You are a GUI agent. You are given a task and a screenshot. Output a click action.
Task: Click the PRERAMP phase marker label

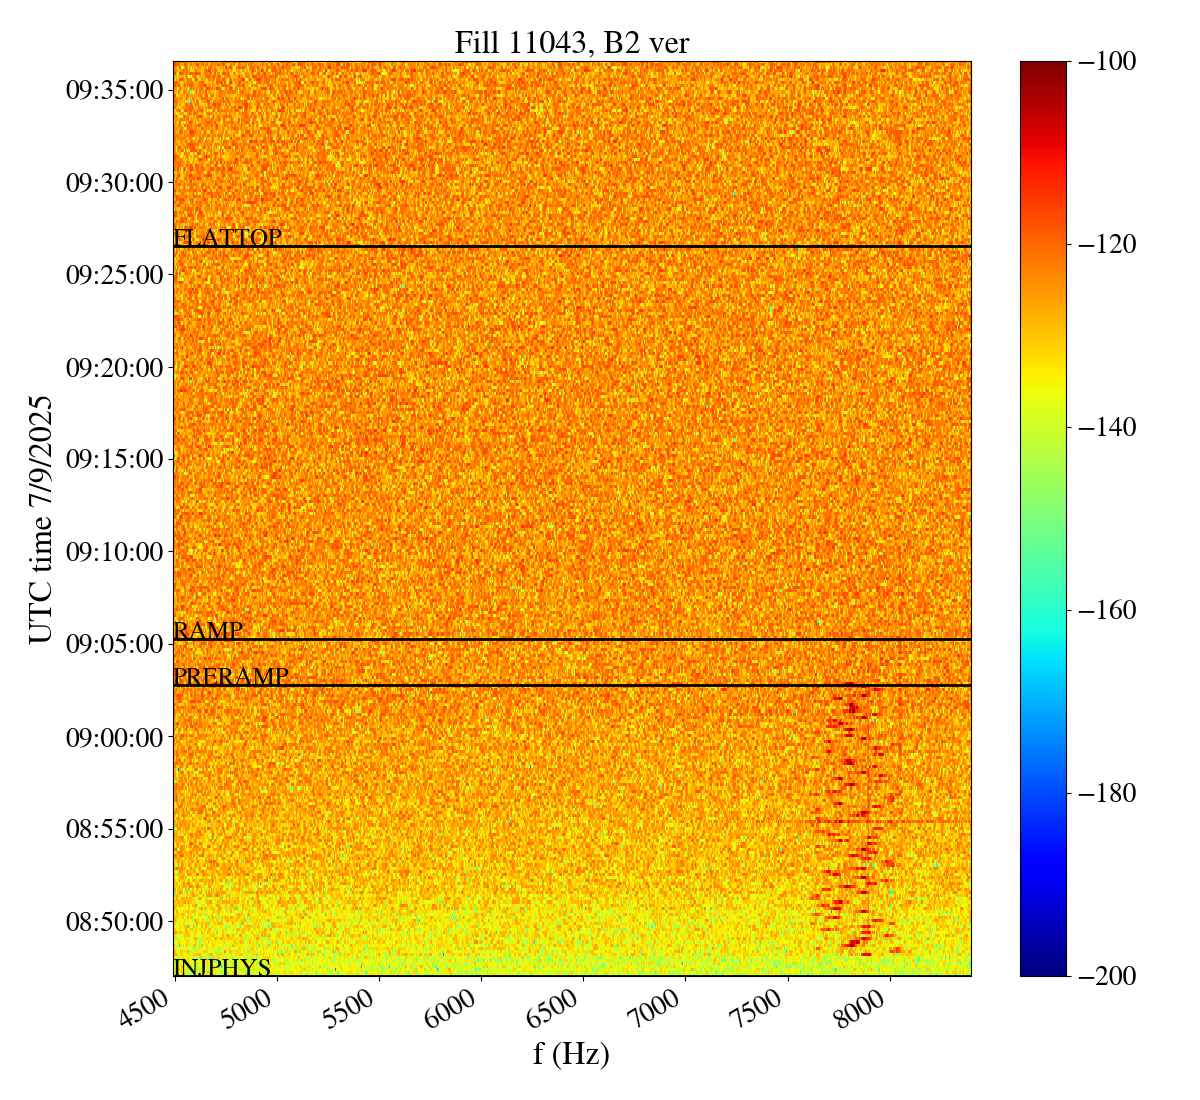click(x=231, y=677)
